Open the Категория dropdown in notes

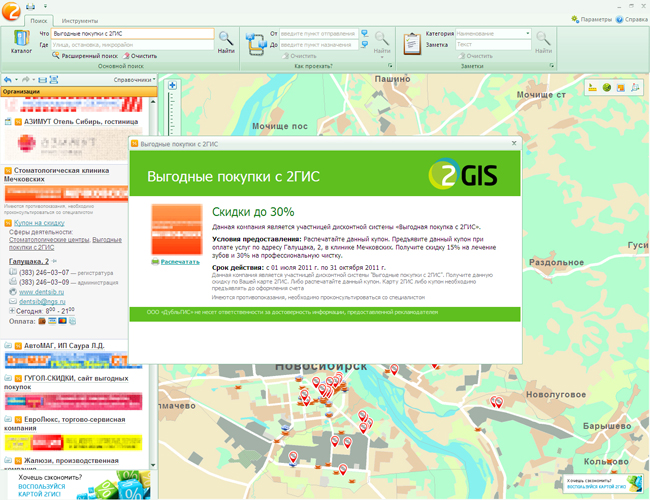click(x=527, y=33)
